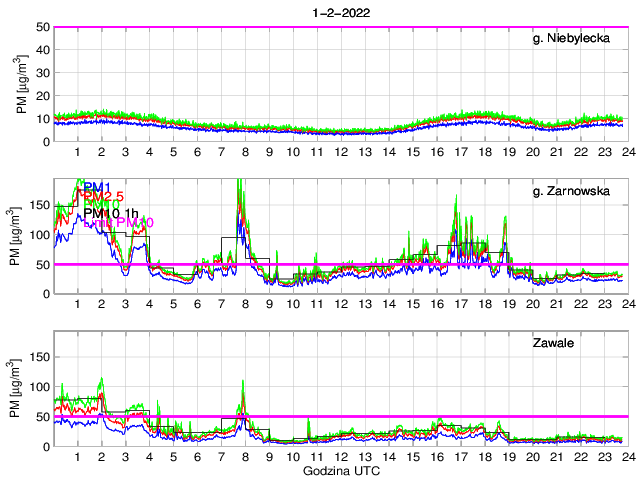Select the magenta Lim PM10 legend entry
The image size is (640, 480).
click(x=112, y=222)
